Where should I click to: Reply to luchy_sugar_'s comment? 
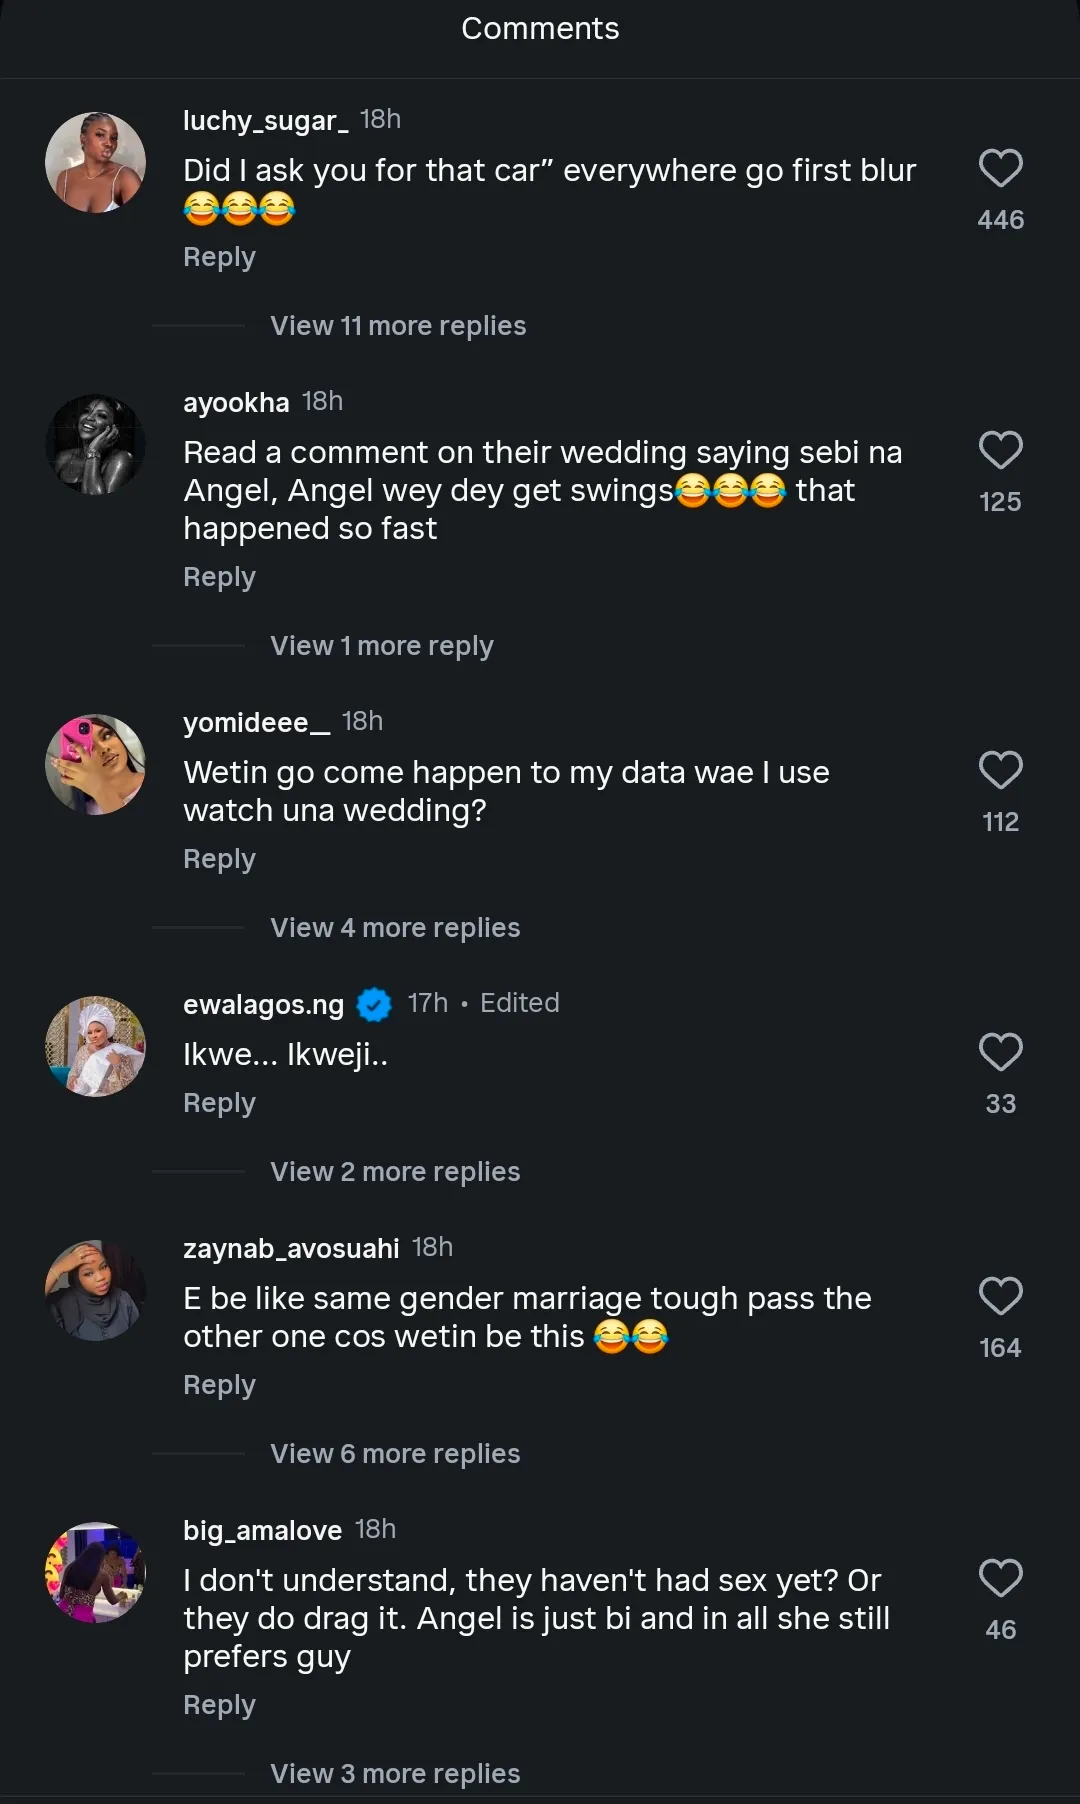219,257
